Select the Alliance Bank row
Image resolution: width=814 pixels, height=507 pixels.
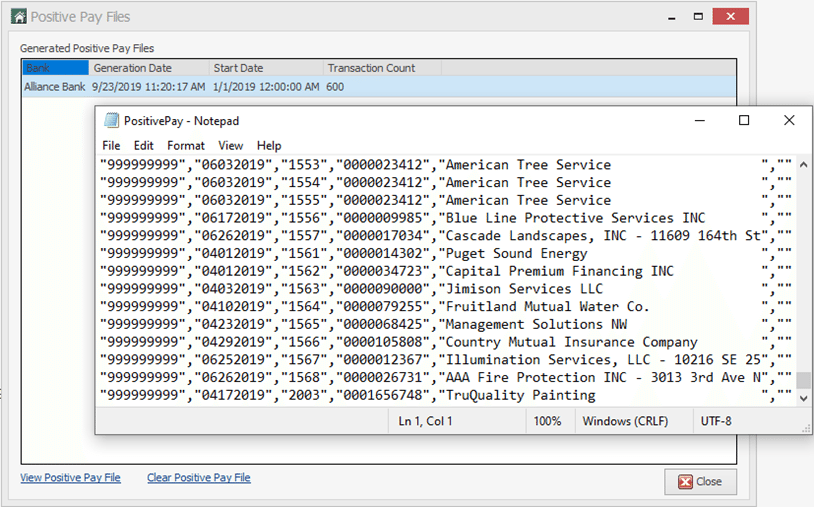pyautogui.click(x=379, y=87)
